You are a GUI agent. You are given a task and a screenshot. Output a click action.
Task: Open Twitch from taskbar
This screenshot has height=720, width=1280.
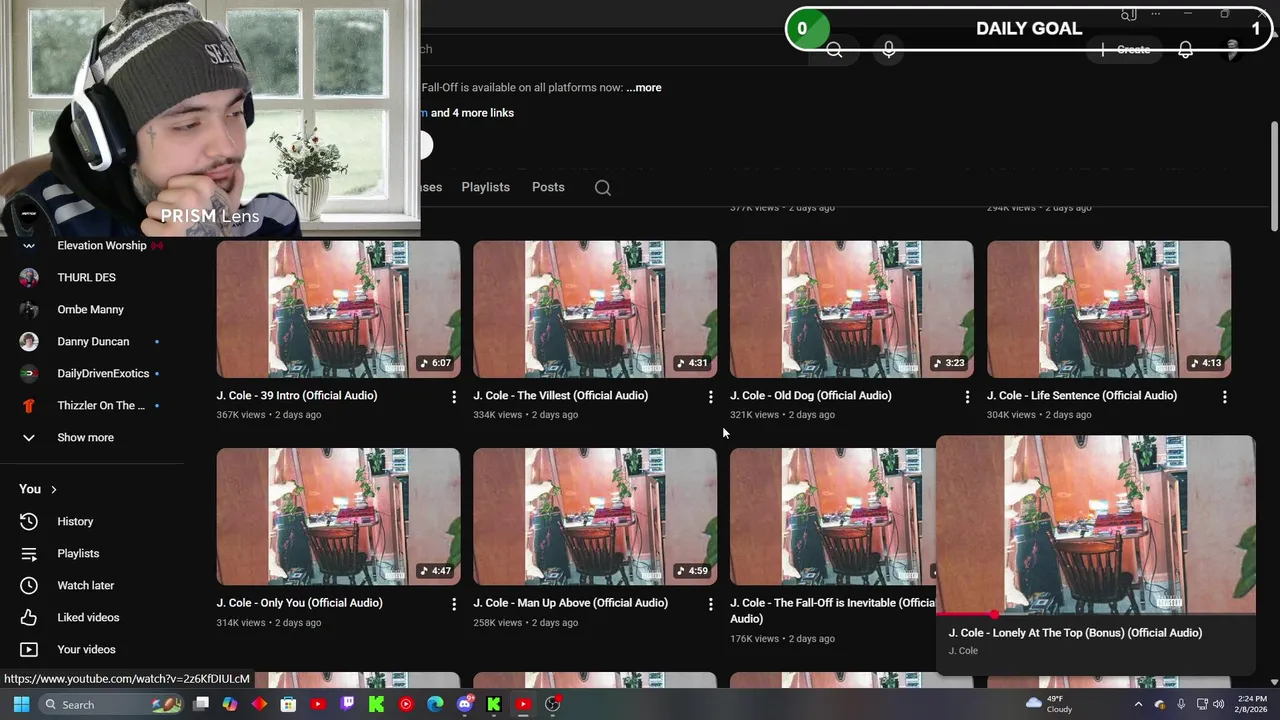[x=347, y=704]
